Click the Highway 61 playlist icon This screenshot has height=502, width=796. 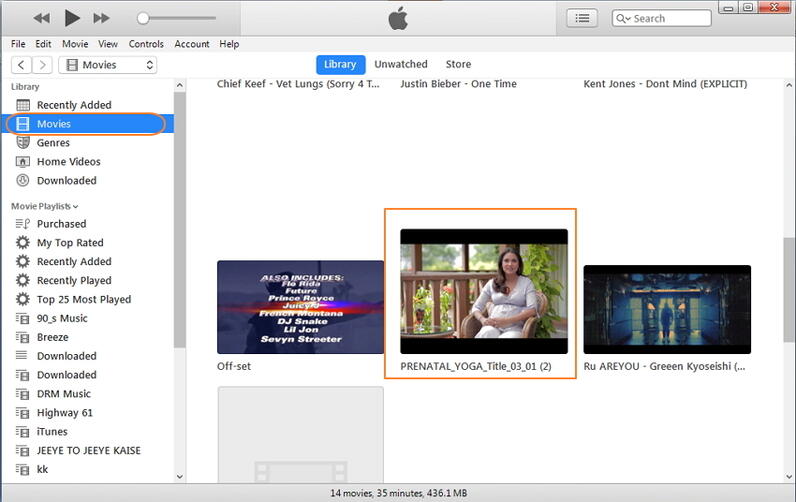click(23, 413)
